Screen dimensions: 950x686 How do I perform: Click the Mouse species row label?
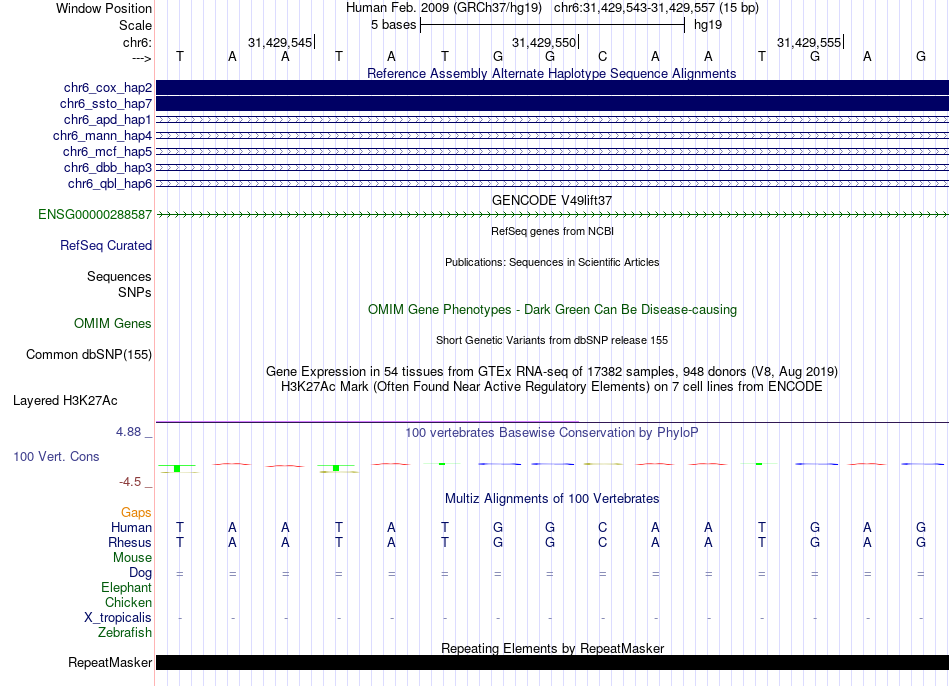(132, 558)
